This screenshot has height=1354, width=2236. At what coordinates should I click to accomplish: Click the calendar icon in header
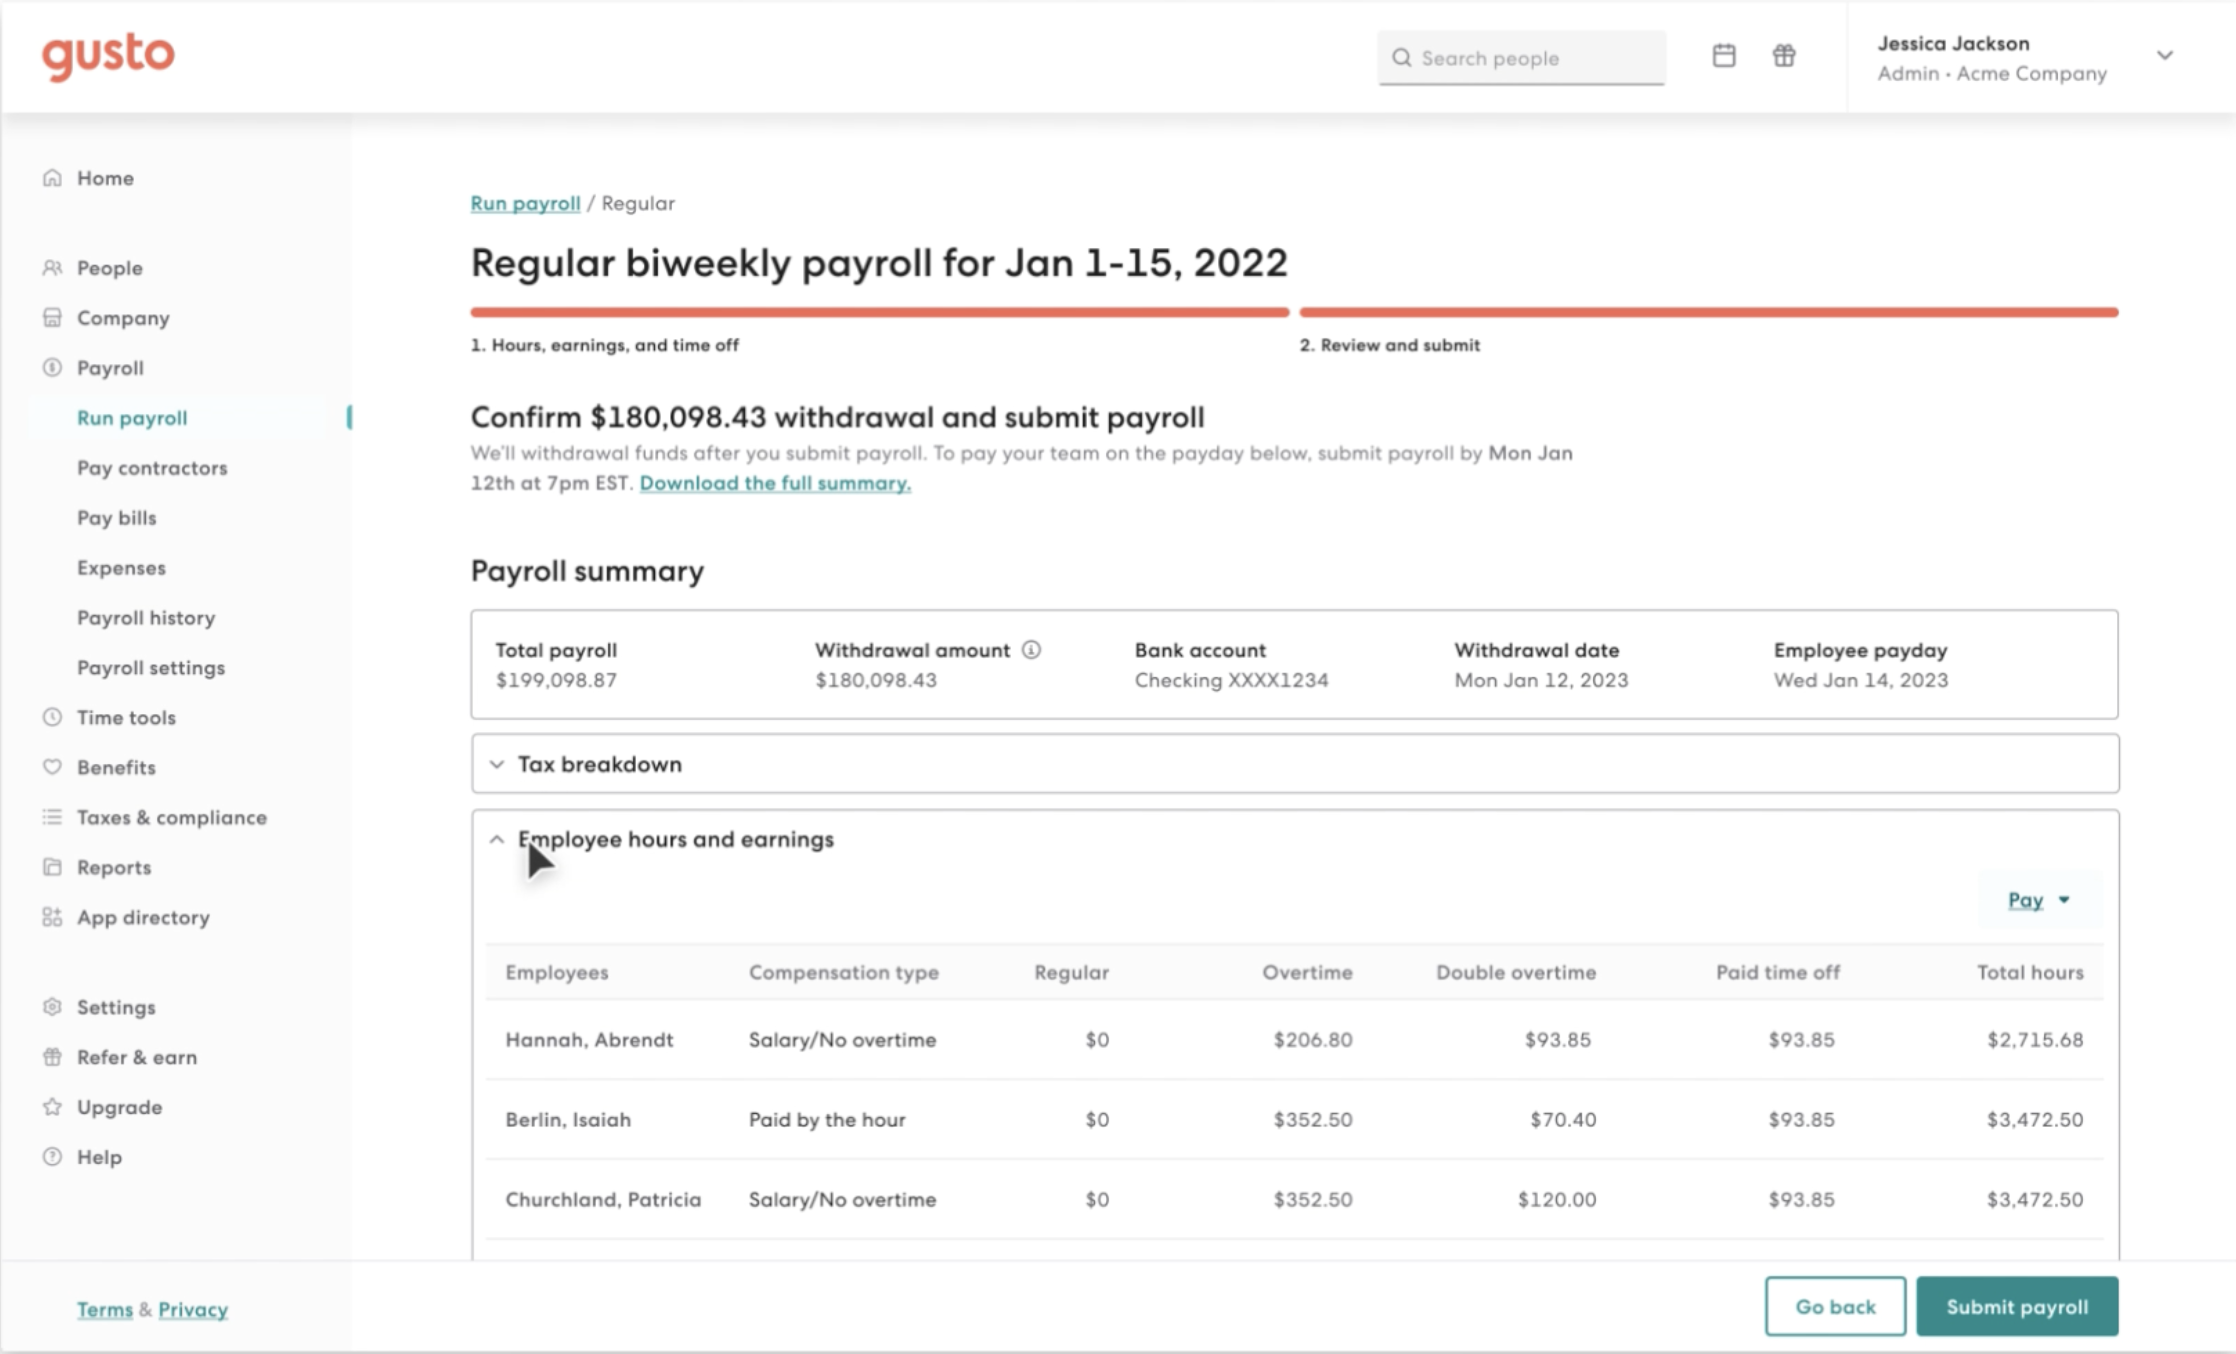(1723, 56)
